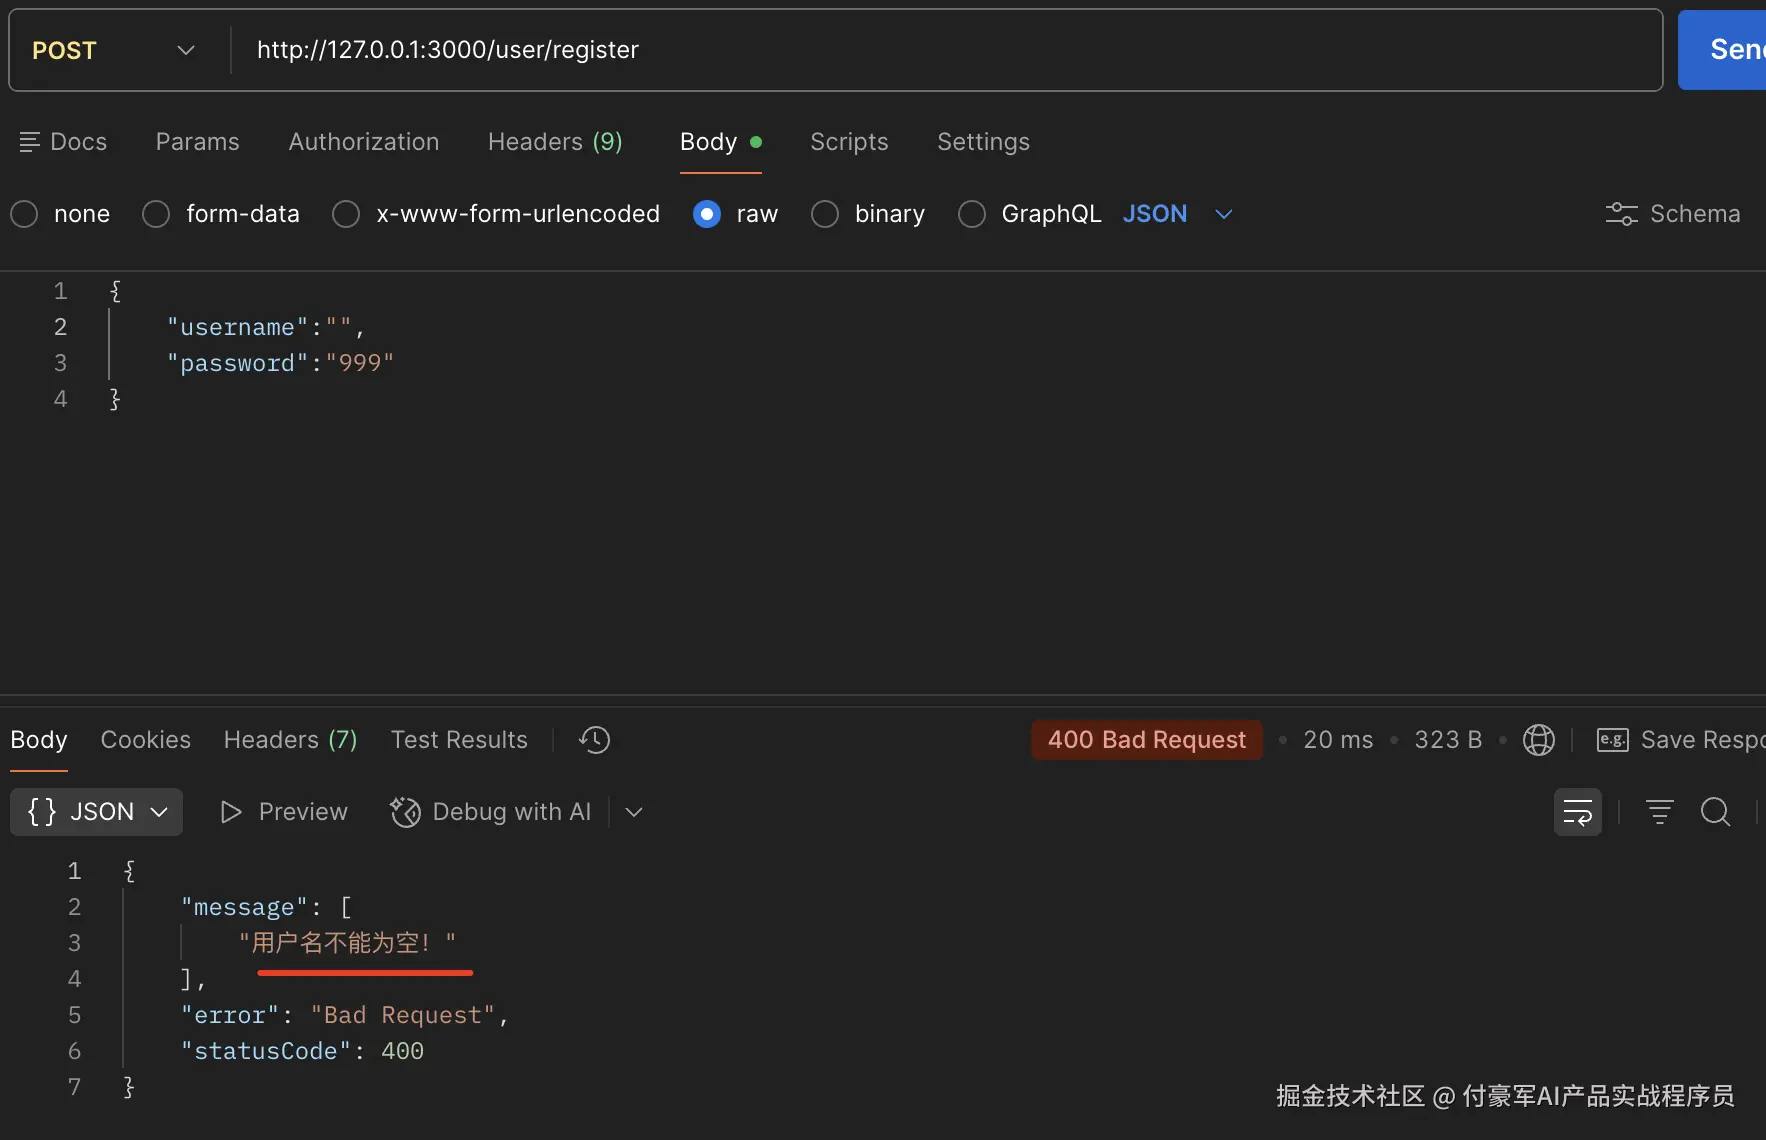Click the Preview play icon
This screenshot has height=1140, width=1766.
(x=231, y=812)
